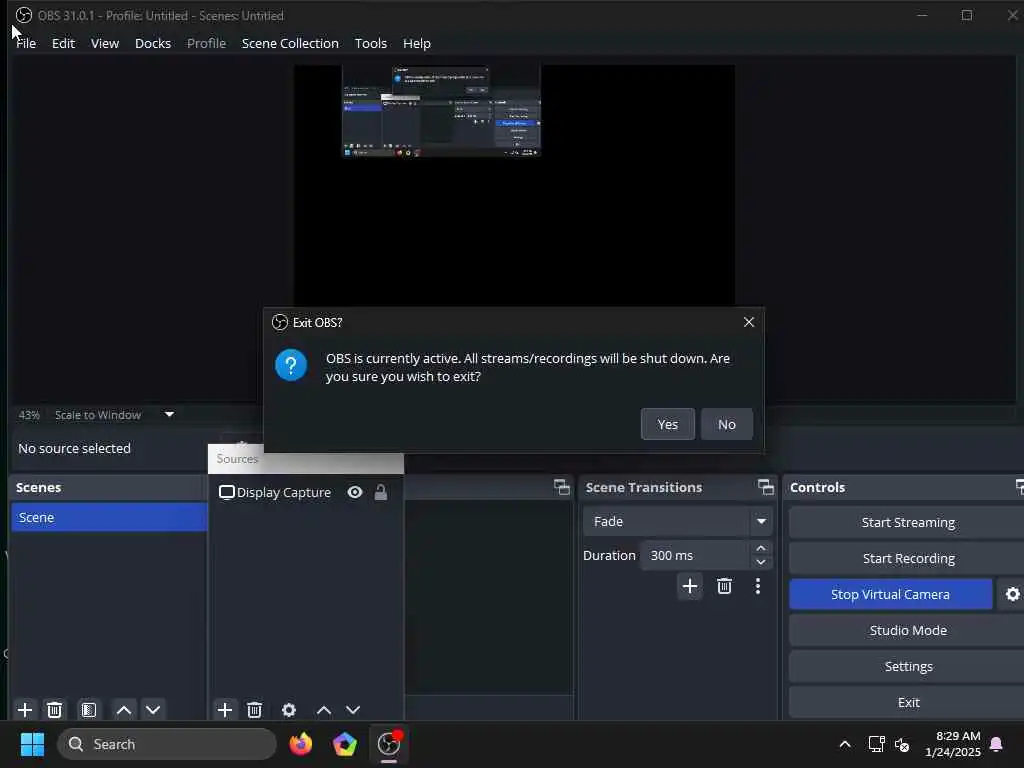
Task: Add a new source with plus icon
Action: coord(225,710)
